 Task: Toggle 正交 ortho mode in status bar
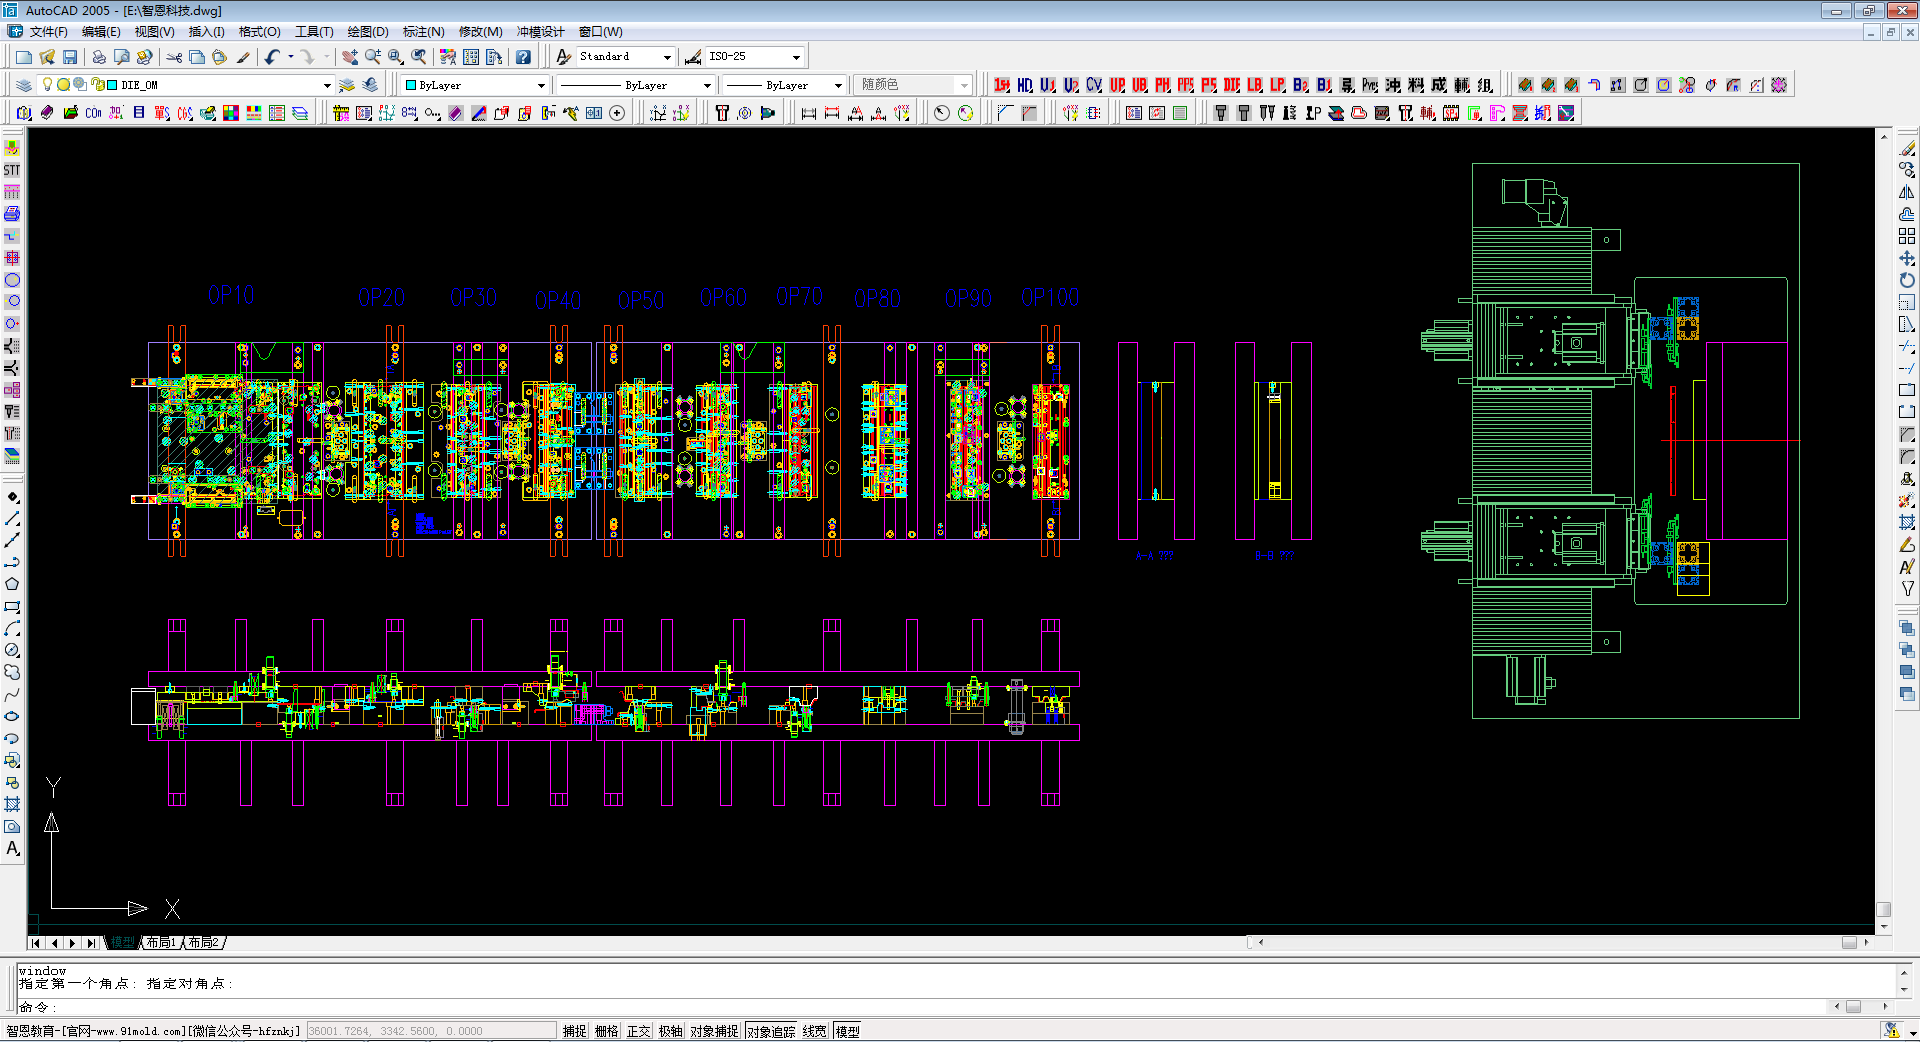click(x=638, y=1031)
